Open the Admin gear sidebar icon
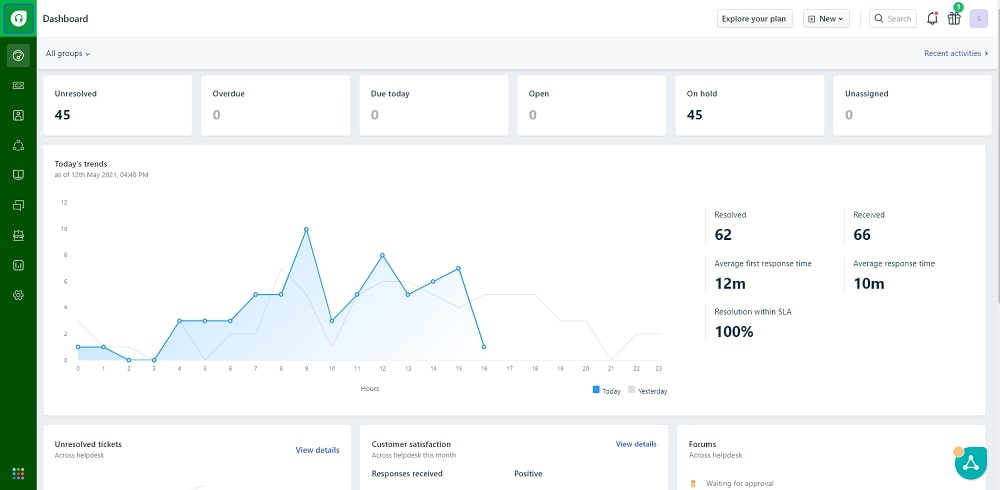This screenshot has height=490, width=1000. point(18,295)
